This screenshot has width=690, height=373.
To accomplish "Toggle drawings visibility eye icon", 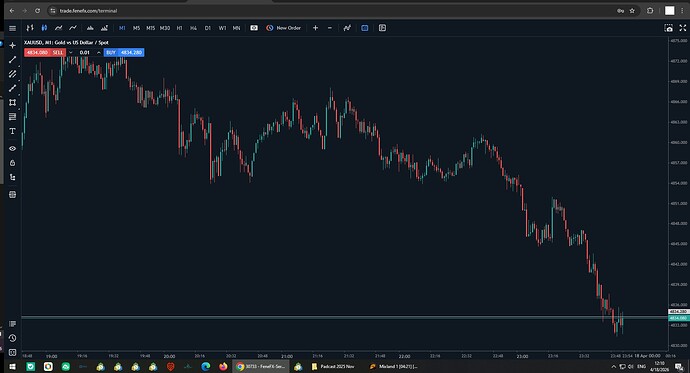I will tap(12, 149).
